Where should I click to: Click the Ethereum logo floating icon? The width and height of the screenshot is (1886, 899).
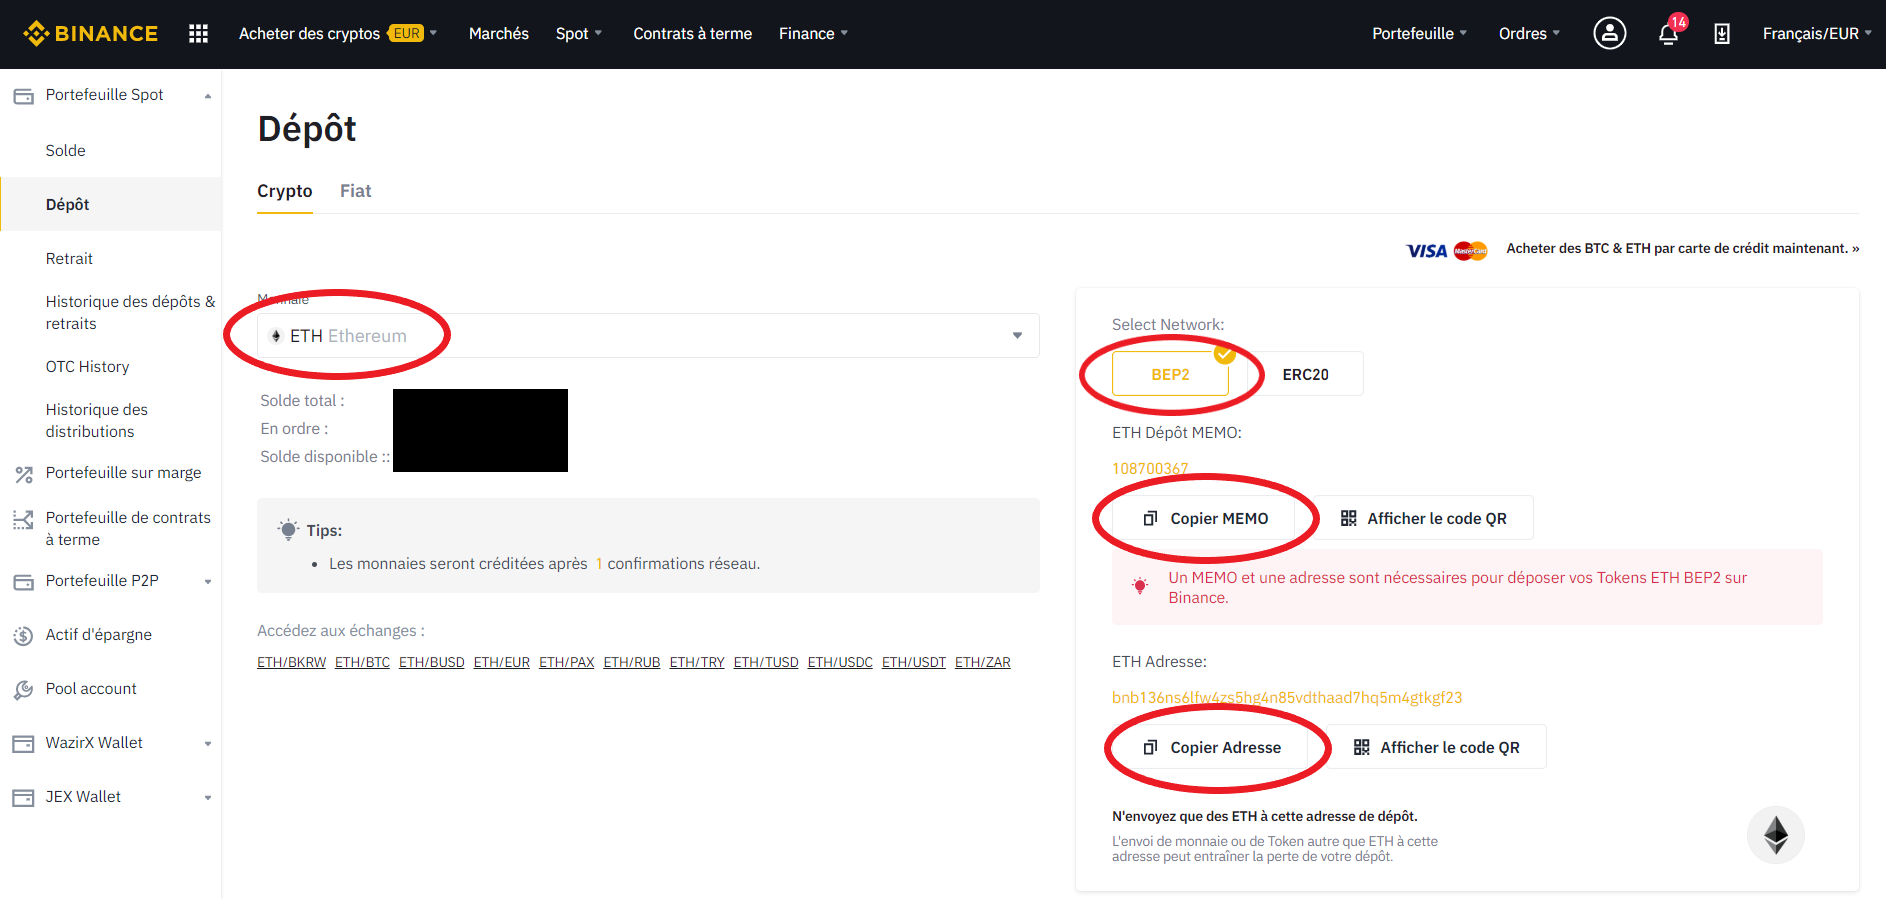pyautogui.click(x=1775, y=835)
